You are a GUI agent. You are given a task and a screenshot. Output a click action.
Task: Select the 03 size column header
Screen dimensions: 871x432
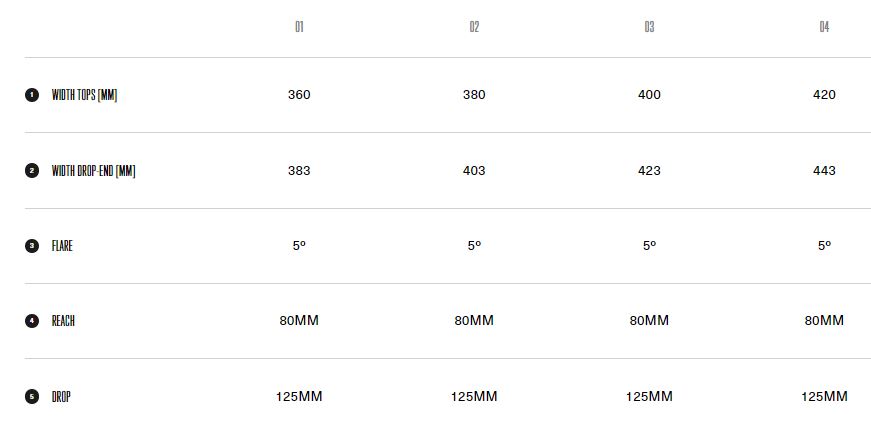[649, 27]
